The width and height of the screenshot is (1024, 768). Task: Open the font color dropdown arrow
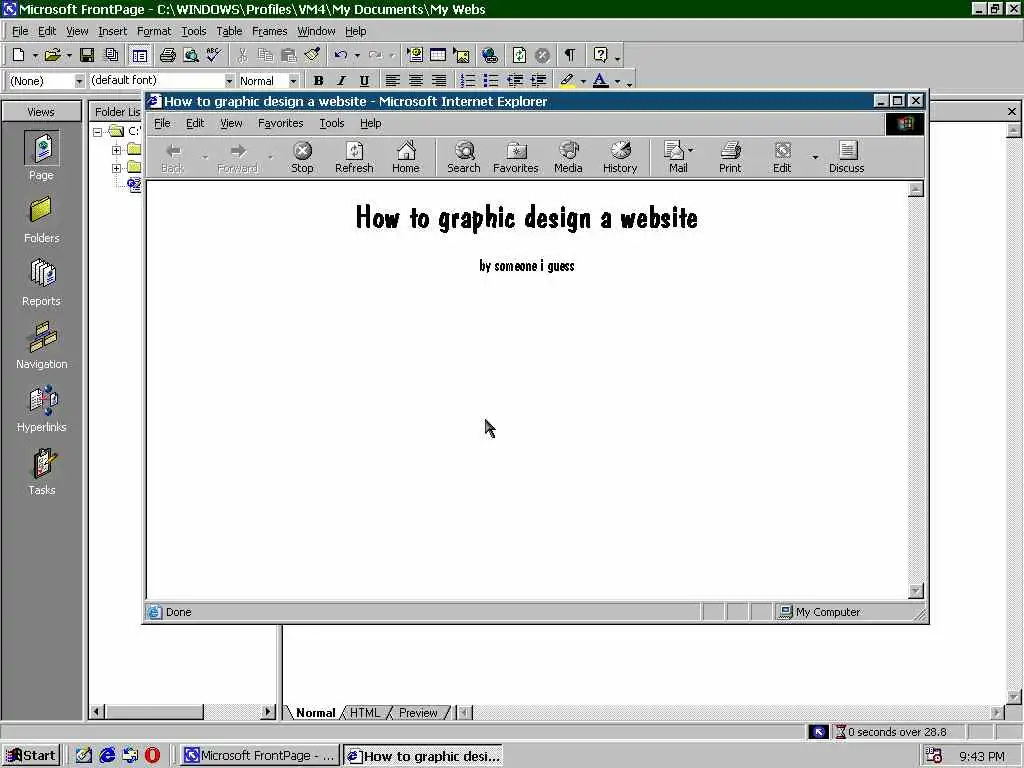[x=617, y=81]
